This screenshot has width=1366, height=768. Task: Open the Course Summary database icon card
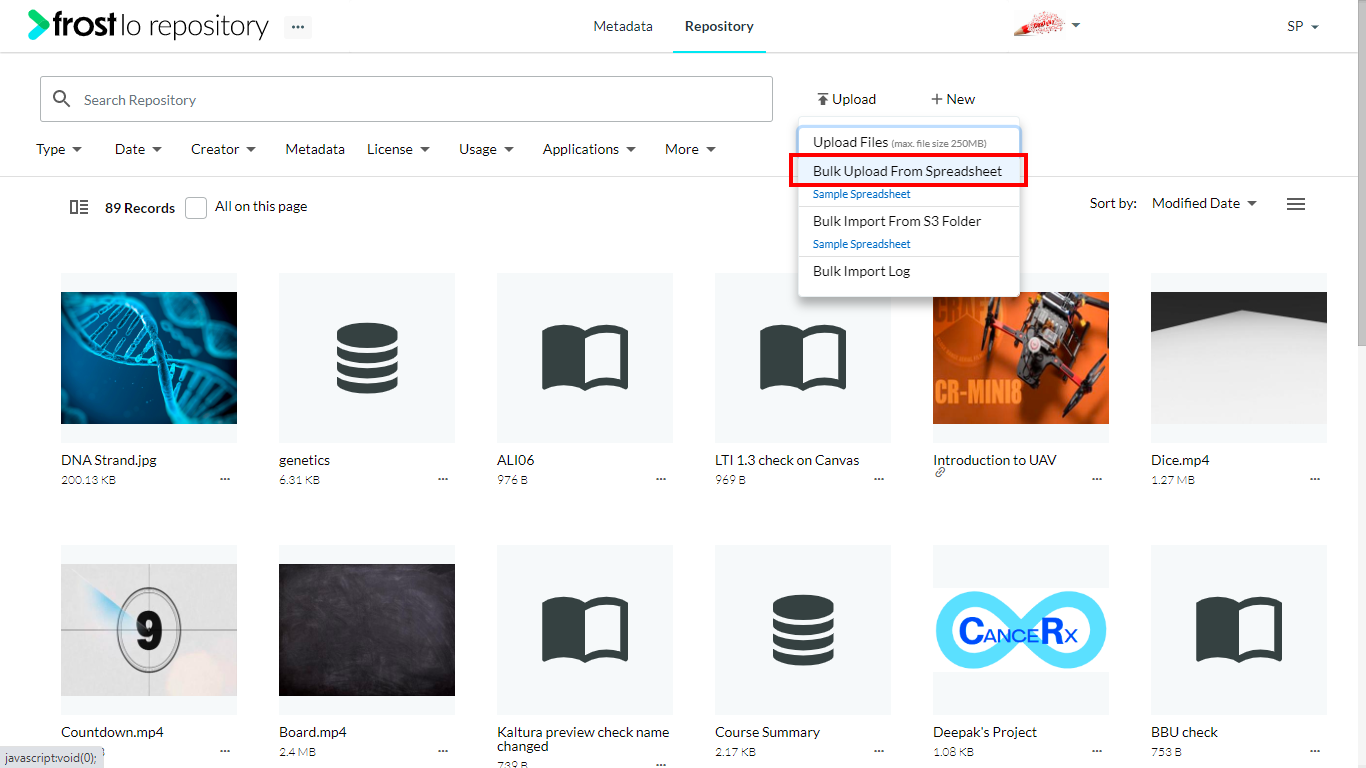click(803, 630)
